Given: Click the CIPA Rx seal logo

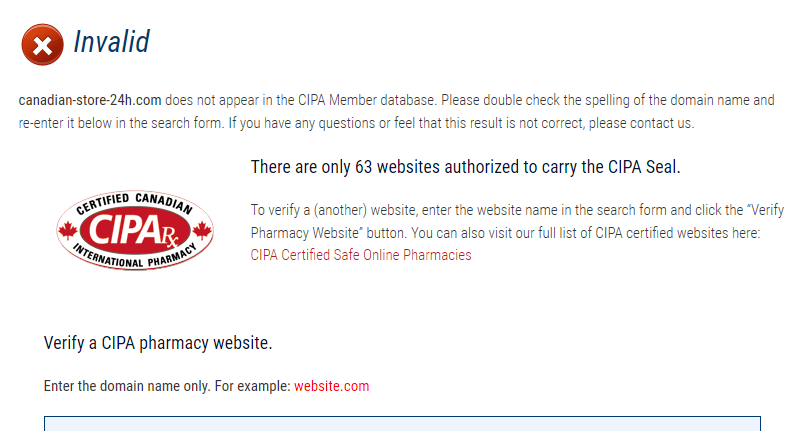Looking at the screenshot, I should [x=134, y=231].
